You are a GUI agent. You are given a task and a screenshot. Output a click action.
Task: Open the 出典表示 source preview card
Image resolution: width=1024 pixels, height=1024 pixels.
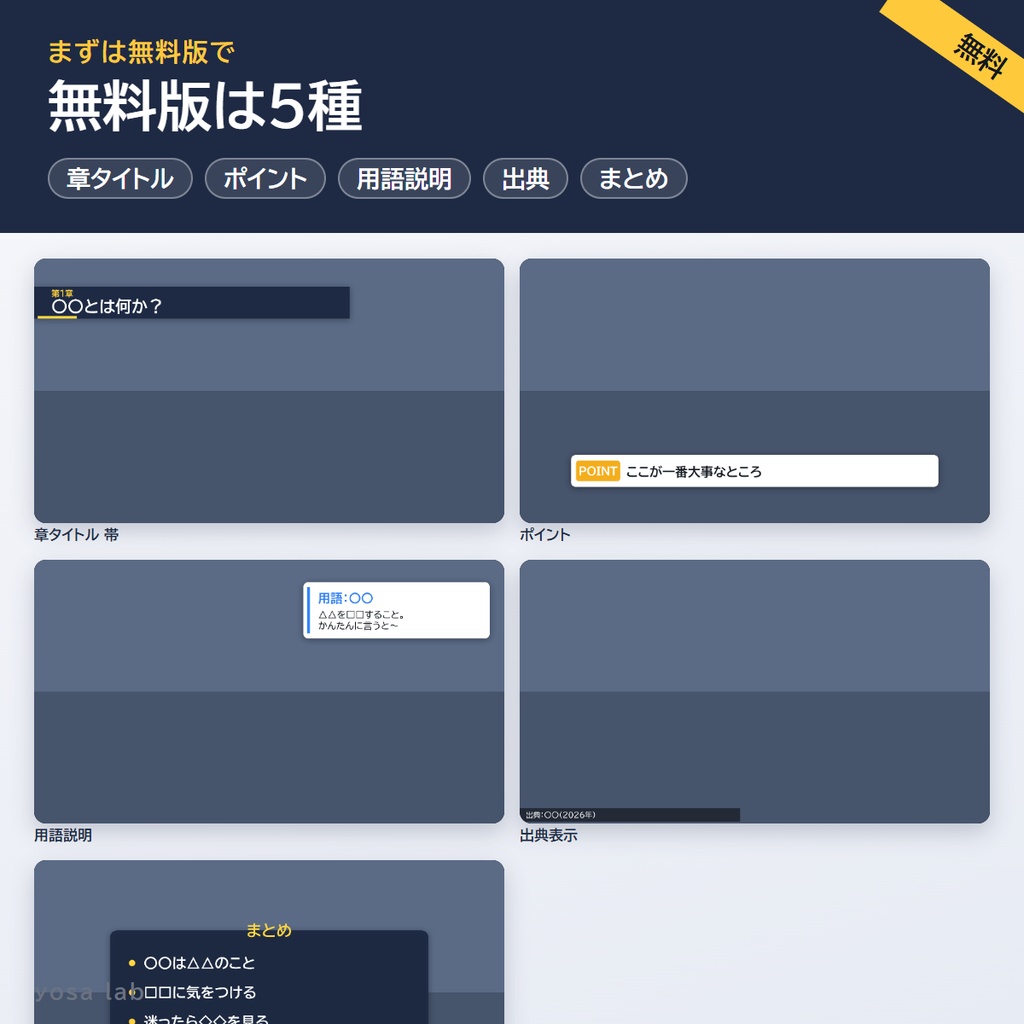click(755, 692)
